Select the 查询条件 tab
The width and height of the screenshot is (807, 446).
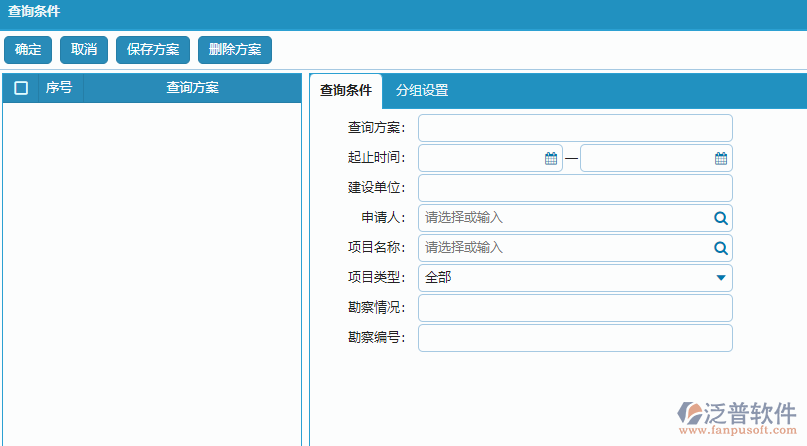tap(346, 90)
